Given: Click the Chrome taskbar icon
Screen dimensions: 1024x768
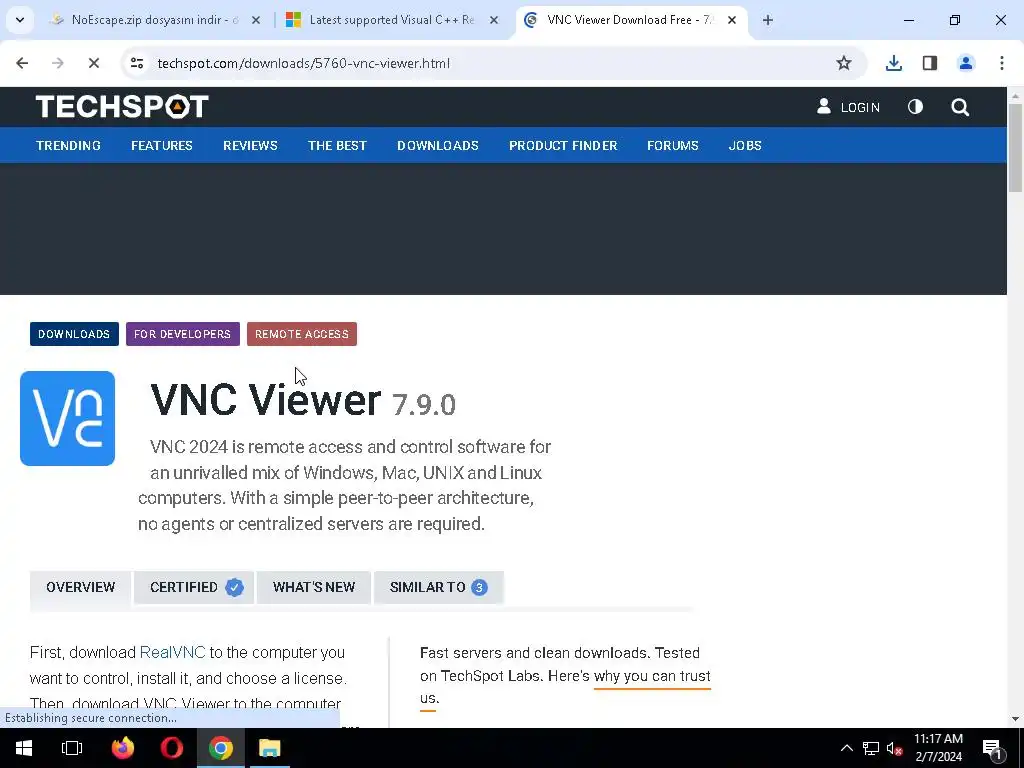Looking at the screenshot, I should (221, 748).
